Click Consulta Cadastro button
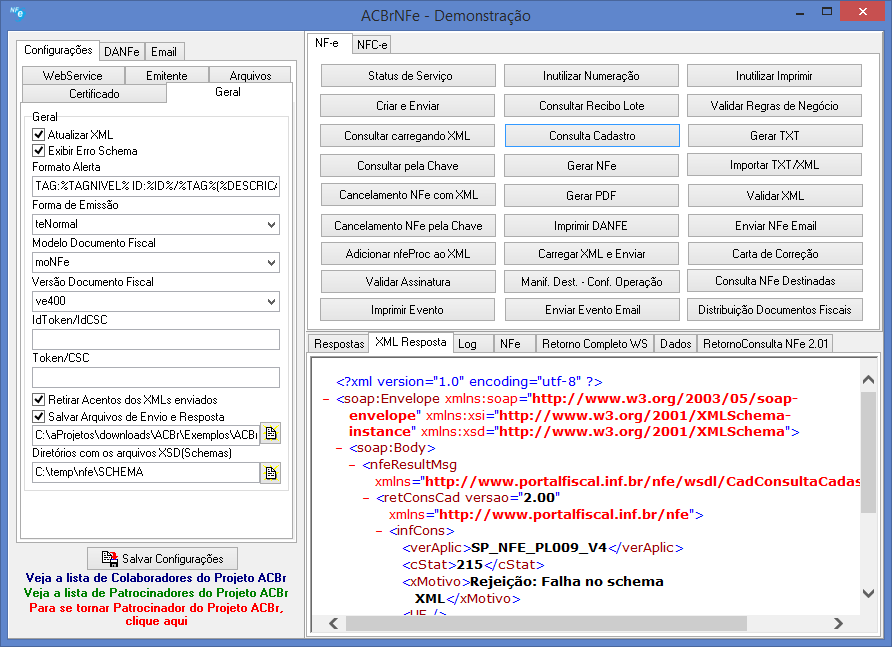892x647 pixels. click(x=592, y=136)
